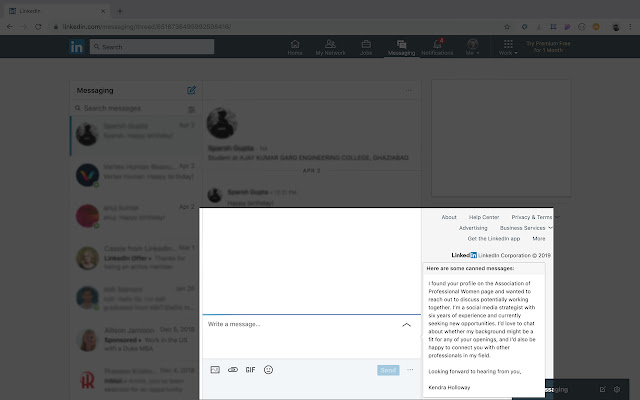Open Sponsored Duke MBA conversation
Screen dimensions: 640x400
[x=136, y=339]
